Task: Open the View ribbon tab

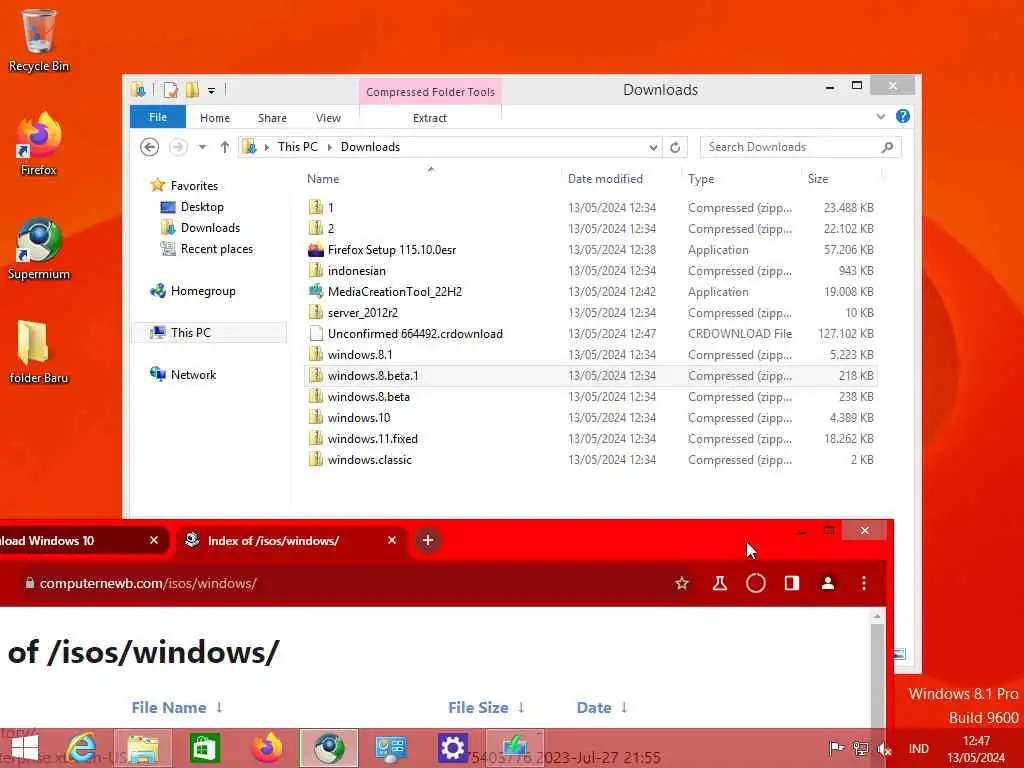Action: tap(328, 118)
